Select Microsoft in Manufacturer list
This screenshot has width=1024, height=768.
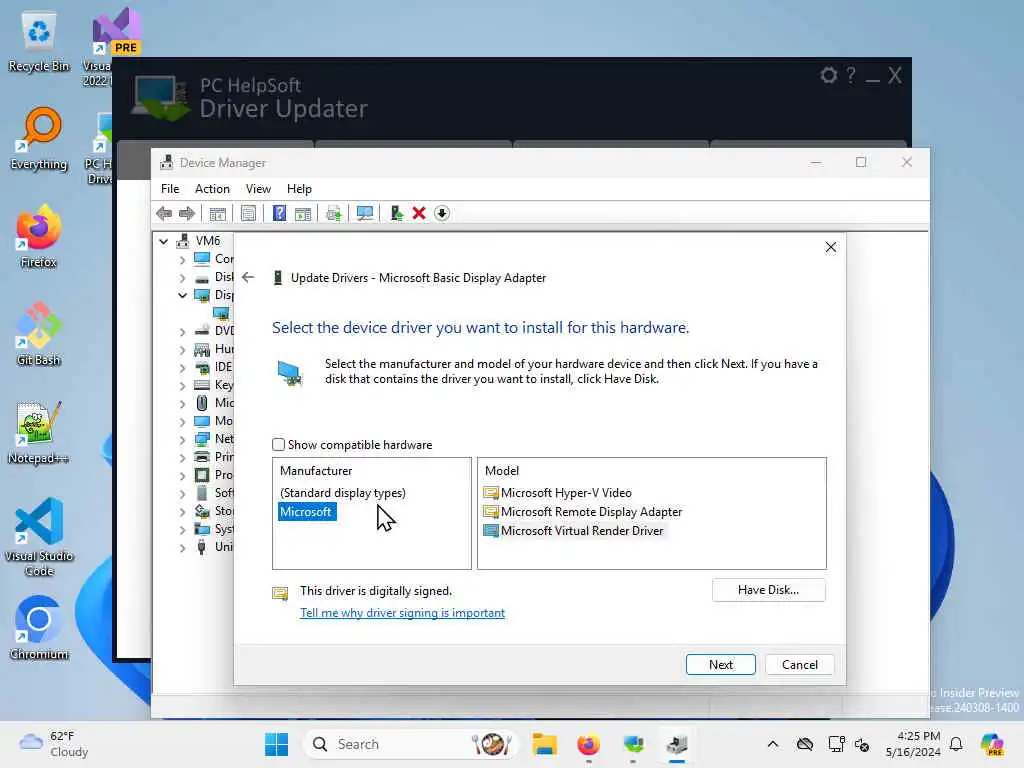point(306,512)
